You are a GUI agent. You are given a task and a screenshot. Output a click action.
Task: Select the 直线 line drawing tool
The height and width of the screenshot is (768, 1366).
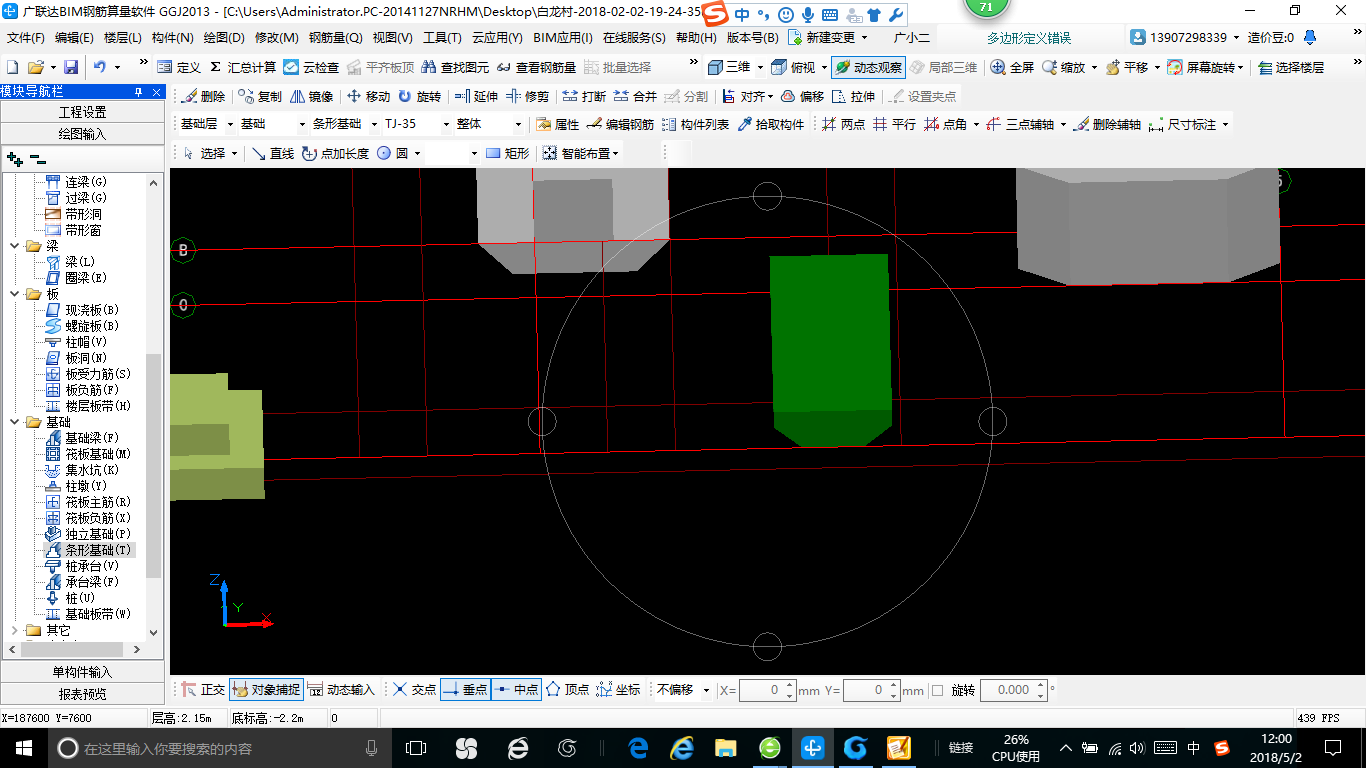272,153
